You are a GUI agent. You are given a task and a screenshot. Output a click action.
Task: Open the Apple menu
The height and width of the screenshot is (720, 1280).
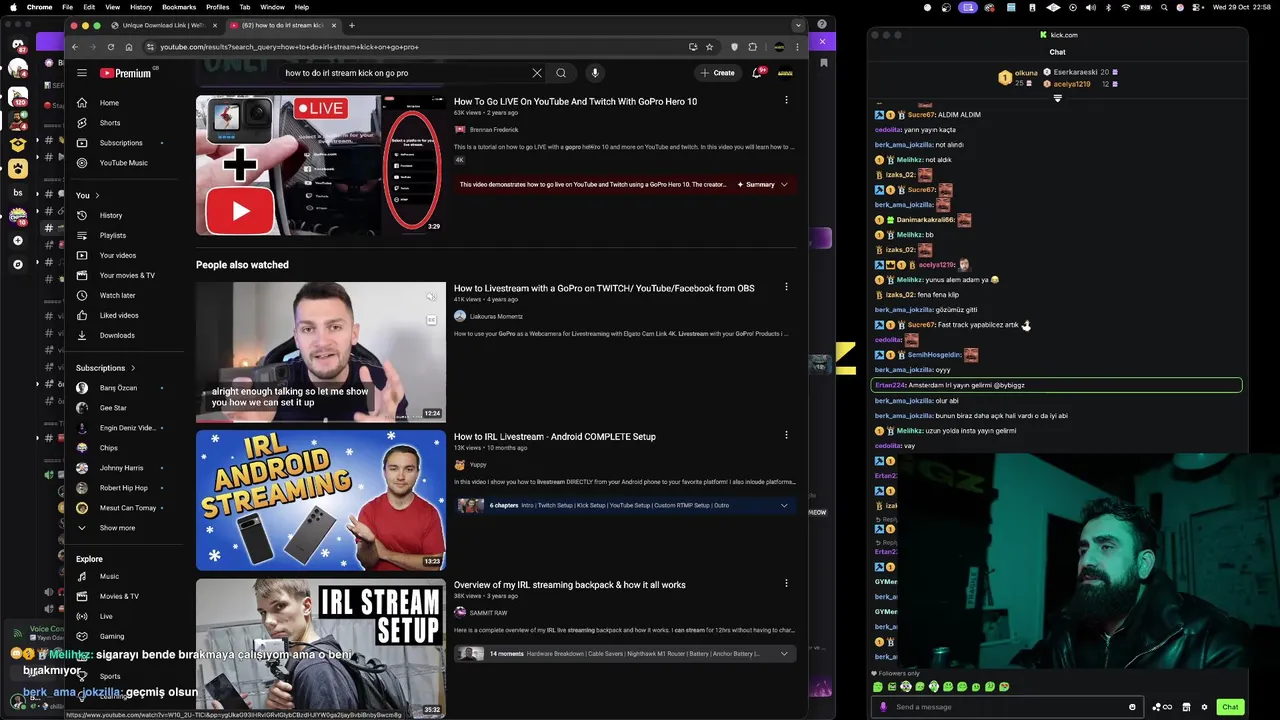(13, 7)
